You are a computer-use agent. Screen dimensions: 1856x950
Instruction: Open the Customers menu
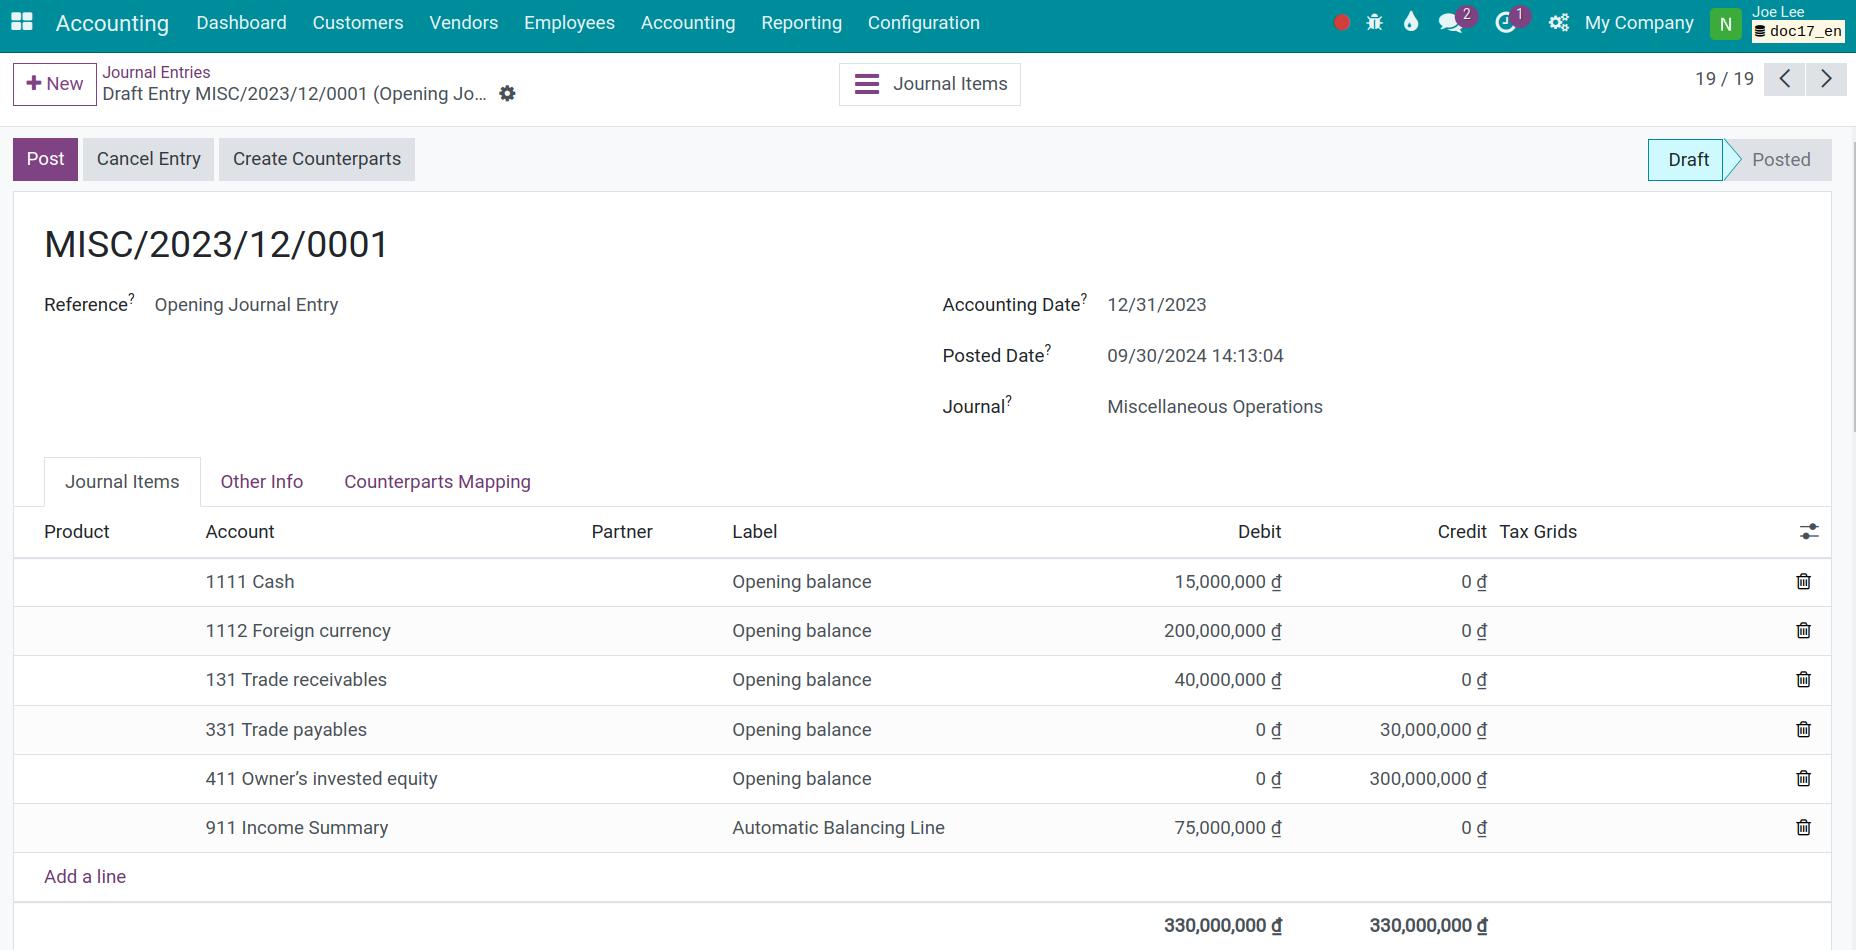coord(358,22)
